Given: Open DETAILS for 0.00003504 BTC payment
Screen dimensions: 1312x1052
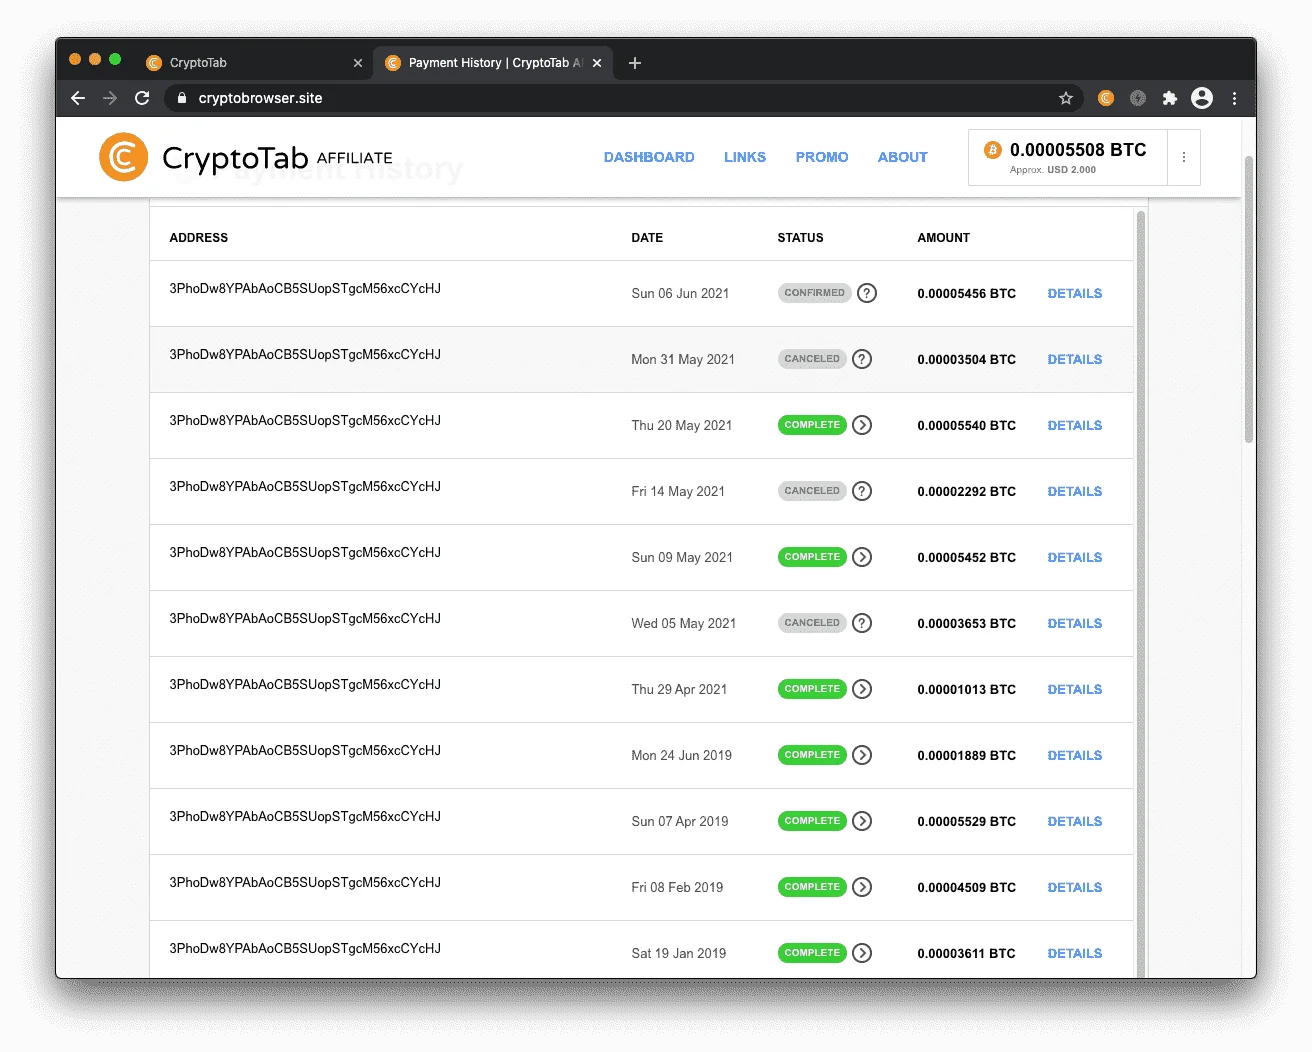Looking at the screenshot, I should coord(1075,359).
